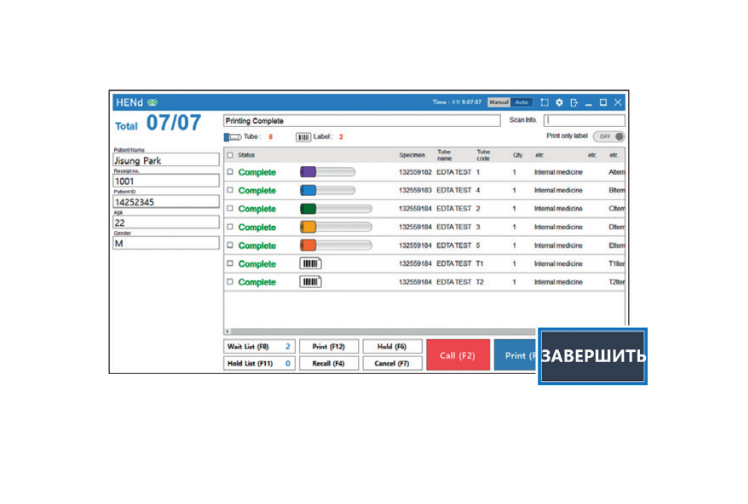Click the Receipt no. field showing 1001
748x504 pixels.
tap(166, 181)
